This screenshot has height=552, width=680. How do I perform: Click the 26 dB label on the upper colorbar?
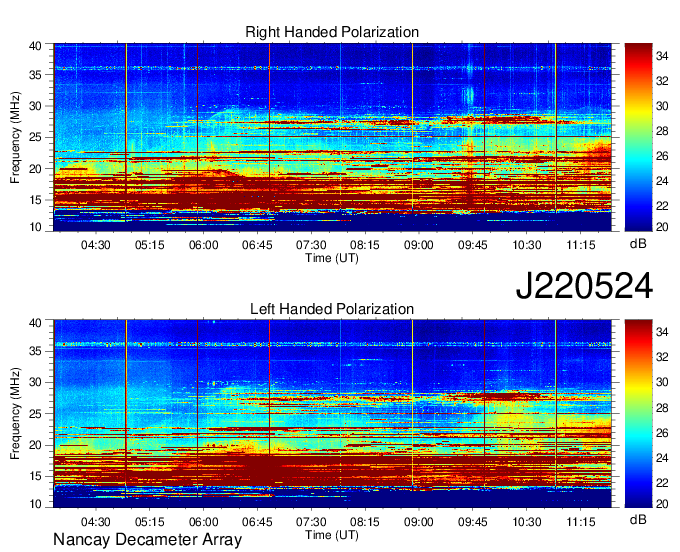tap(662, 156)
